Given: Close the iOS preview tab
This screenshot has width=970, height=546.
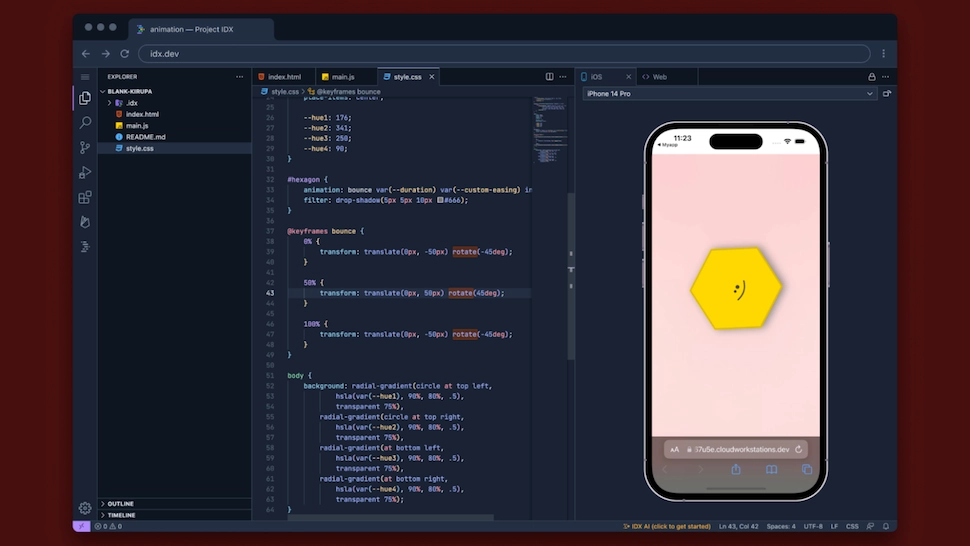Looking at the screenshot, I should [x=629, y=77].
